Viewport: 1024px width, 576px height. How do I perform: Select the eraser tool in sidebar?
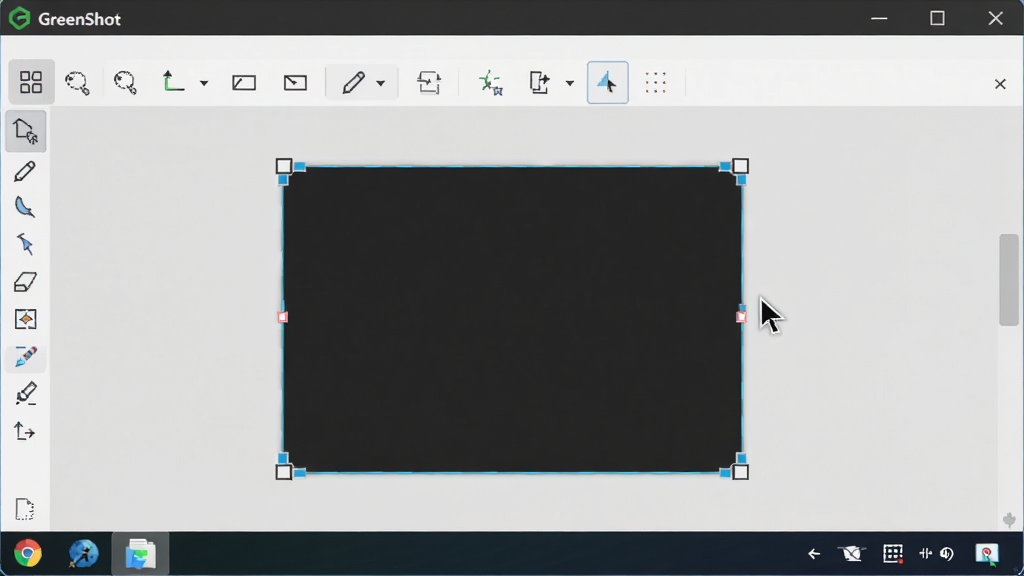coord(25,282)
